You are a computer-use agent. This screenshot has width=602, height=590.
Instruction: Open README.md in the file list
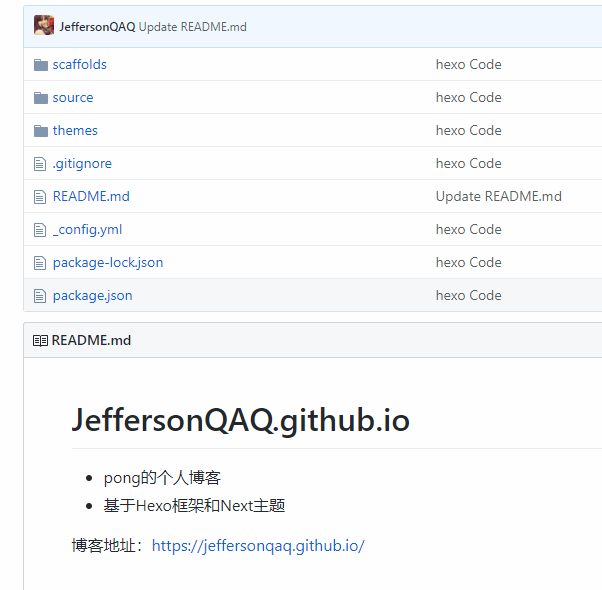[x=91, y=197]
